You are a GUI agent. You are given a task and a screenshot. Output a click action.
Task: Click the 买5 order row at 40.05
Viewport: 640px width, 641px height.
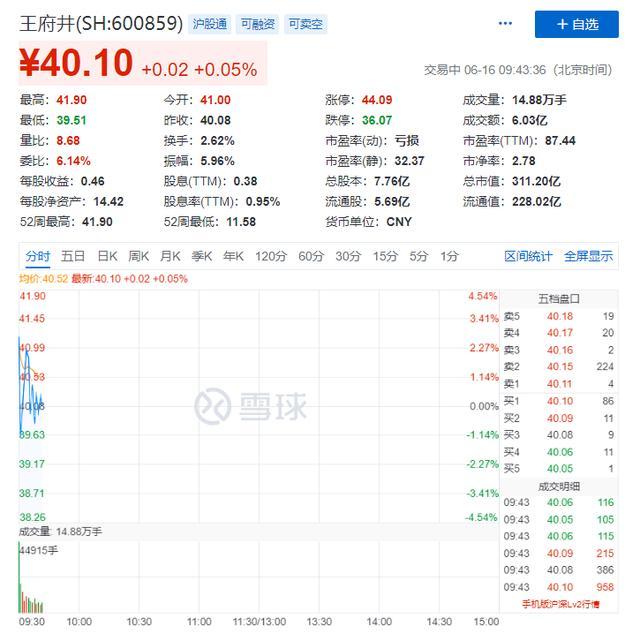click(559, 468)
